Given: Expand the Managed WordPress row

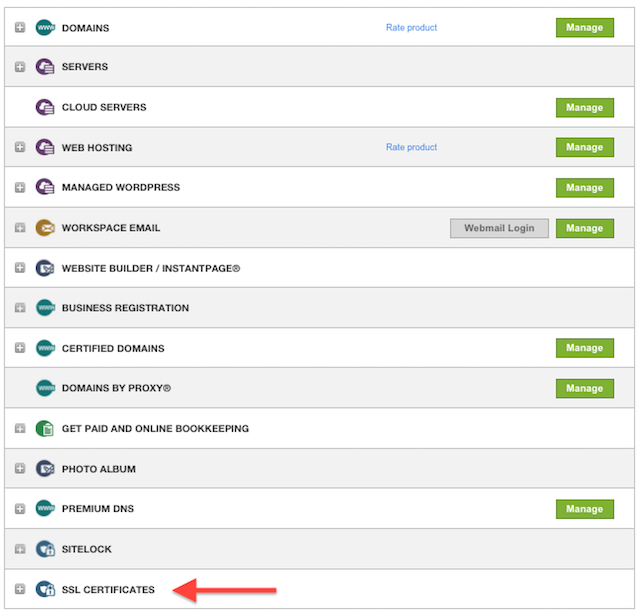Looking at the screenshot, I should click(20, 187).
